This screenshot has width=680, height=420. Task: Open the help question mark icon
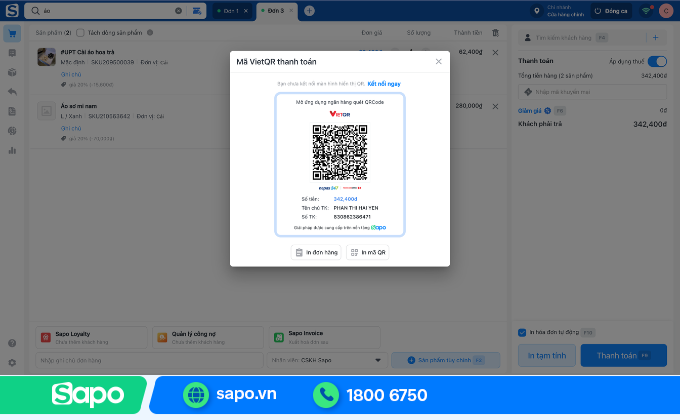pyautogui.click(x=12, y=343)
